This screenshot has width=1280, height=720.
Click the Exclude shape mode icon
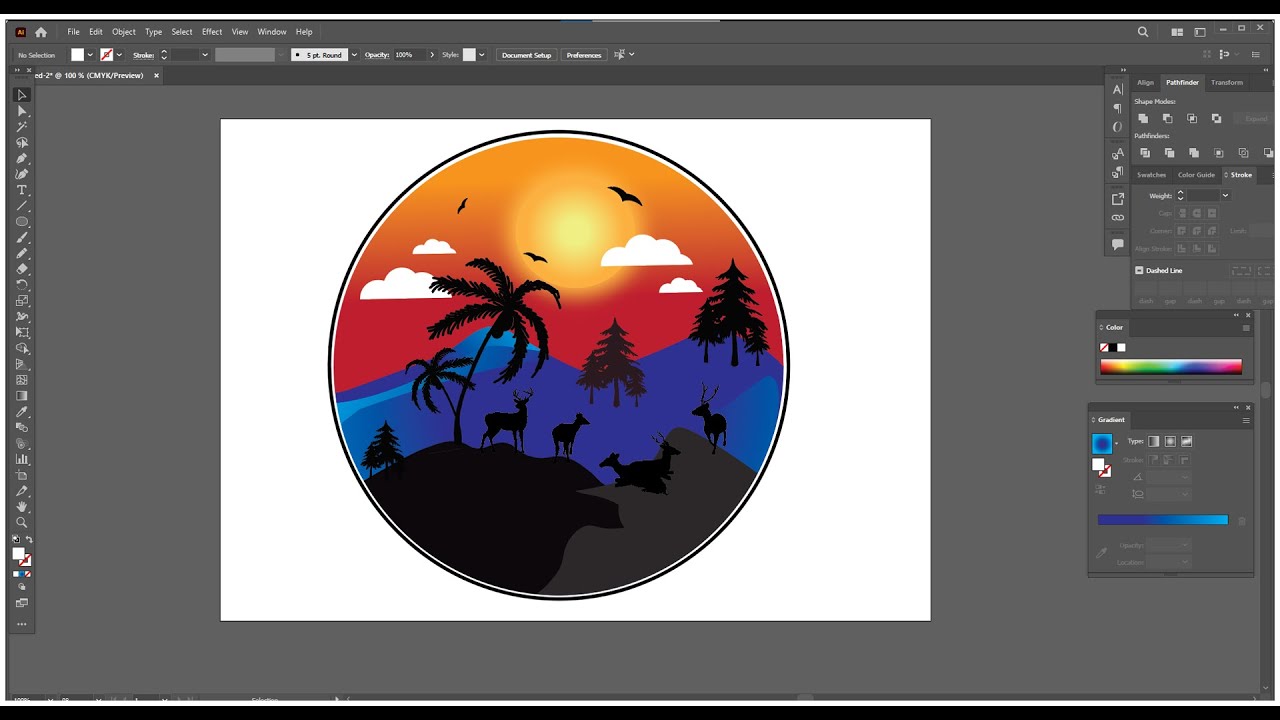point(1216,118)
